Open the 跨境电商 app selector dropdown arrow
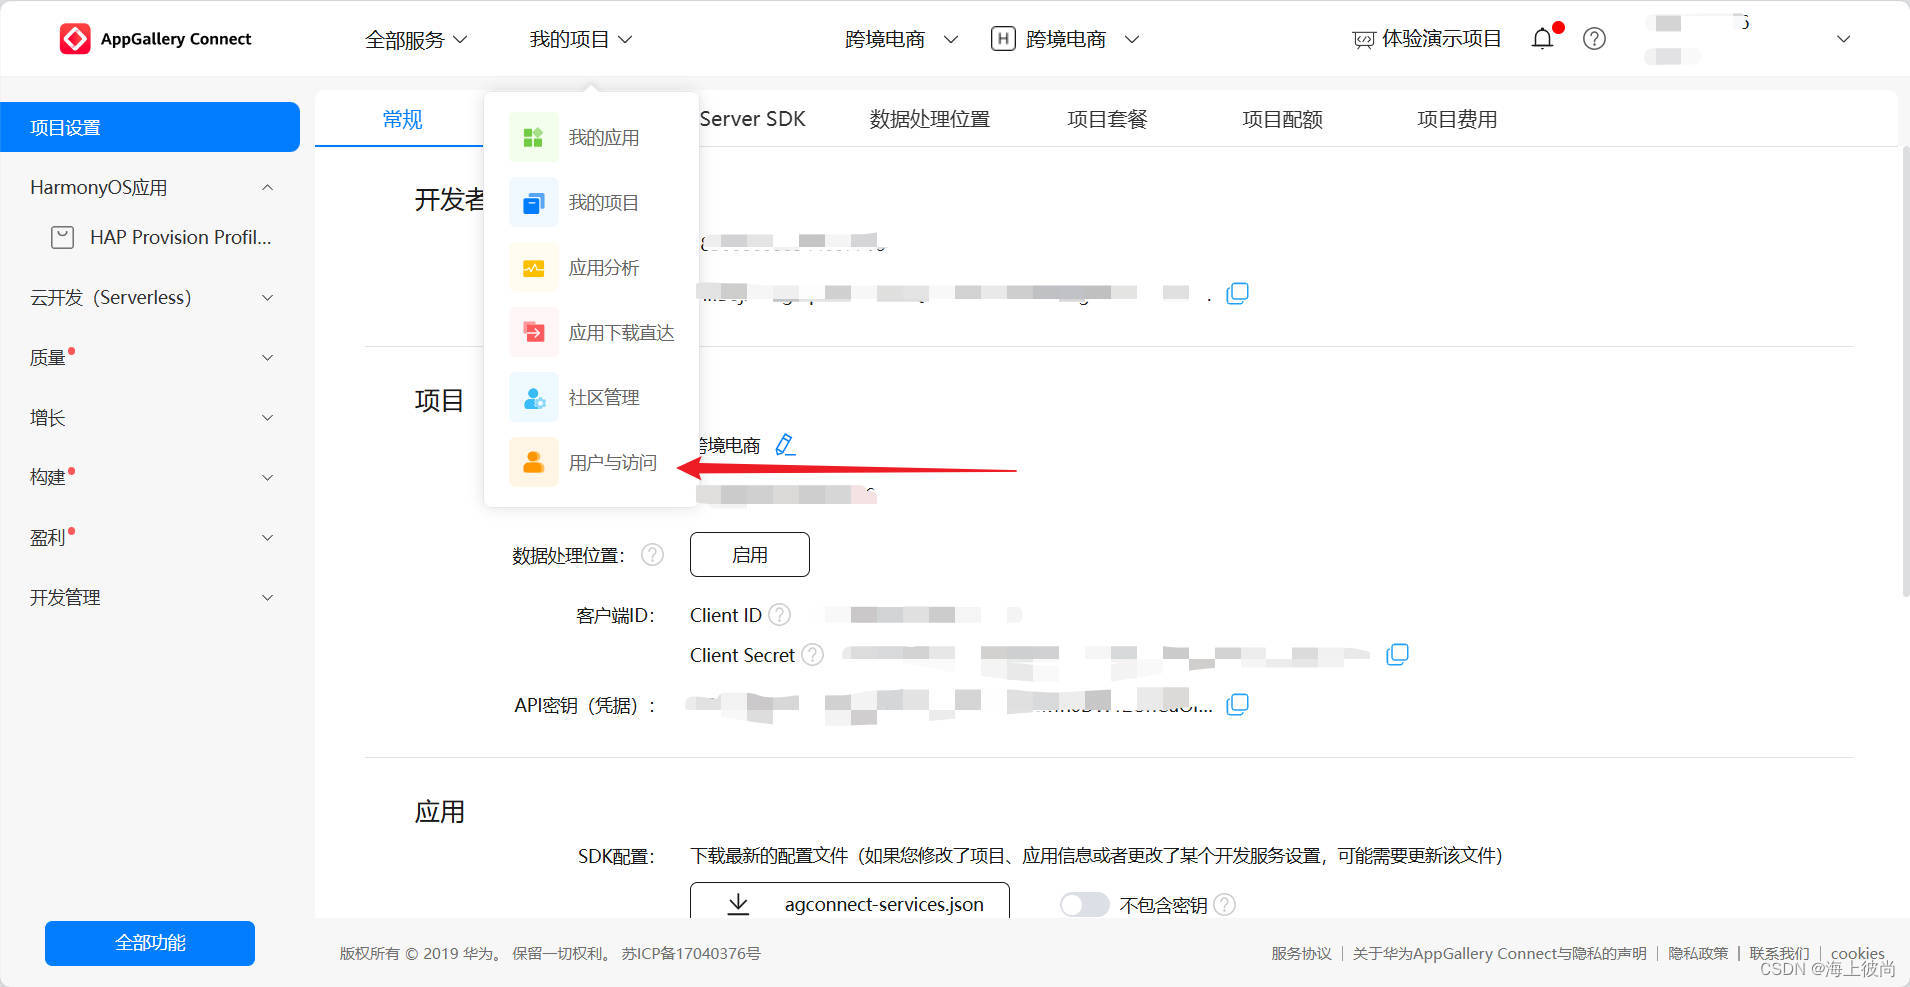The image size is (1910, 987). tap(1132, 39)
